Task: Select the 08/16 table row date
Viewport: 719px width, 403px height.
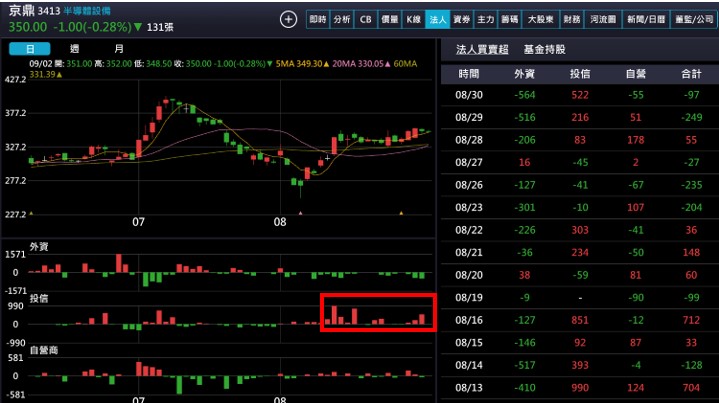Action: point(469,320)
